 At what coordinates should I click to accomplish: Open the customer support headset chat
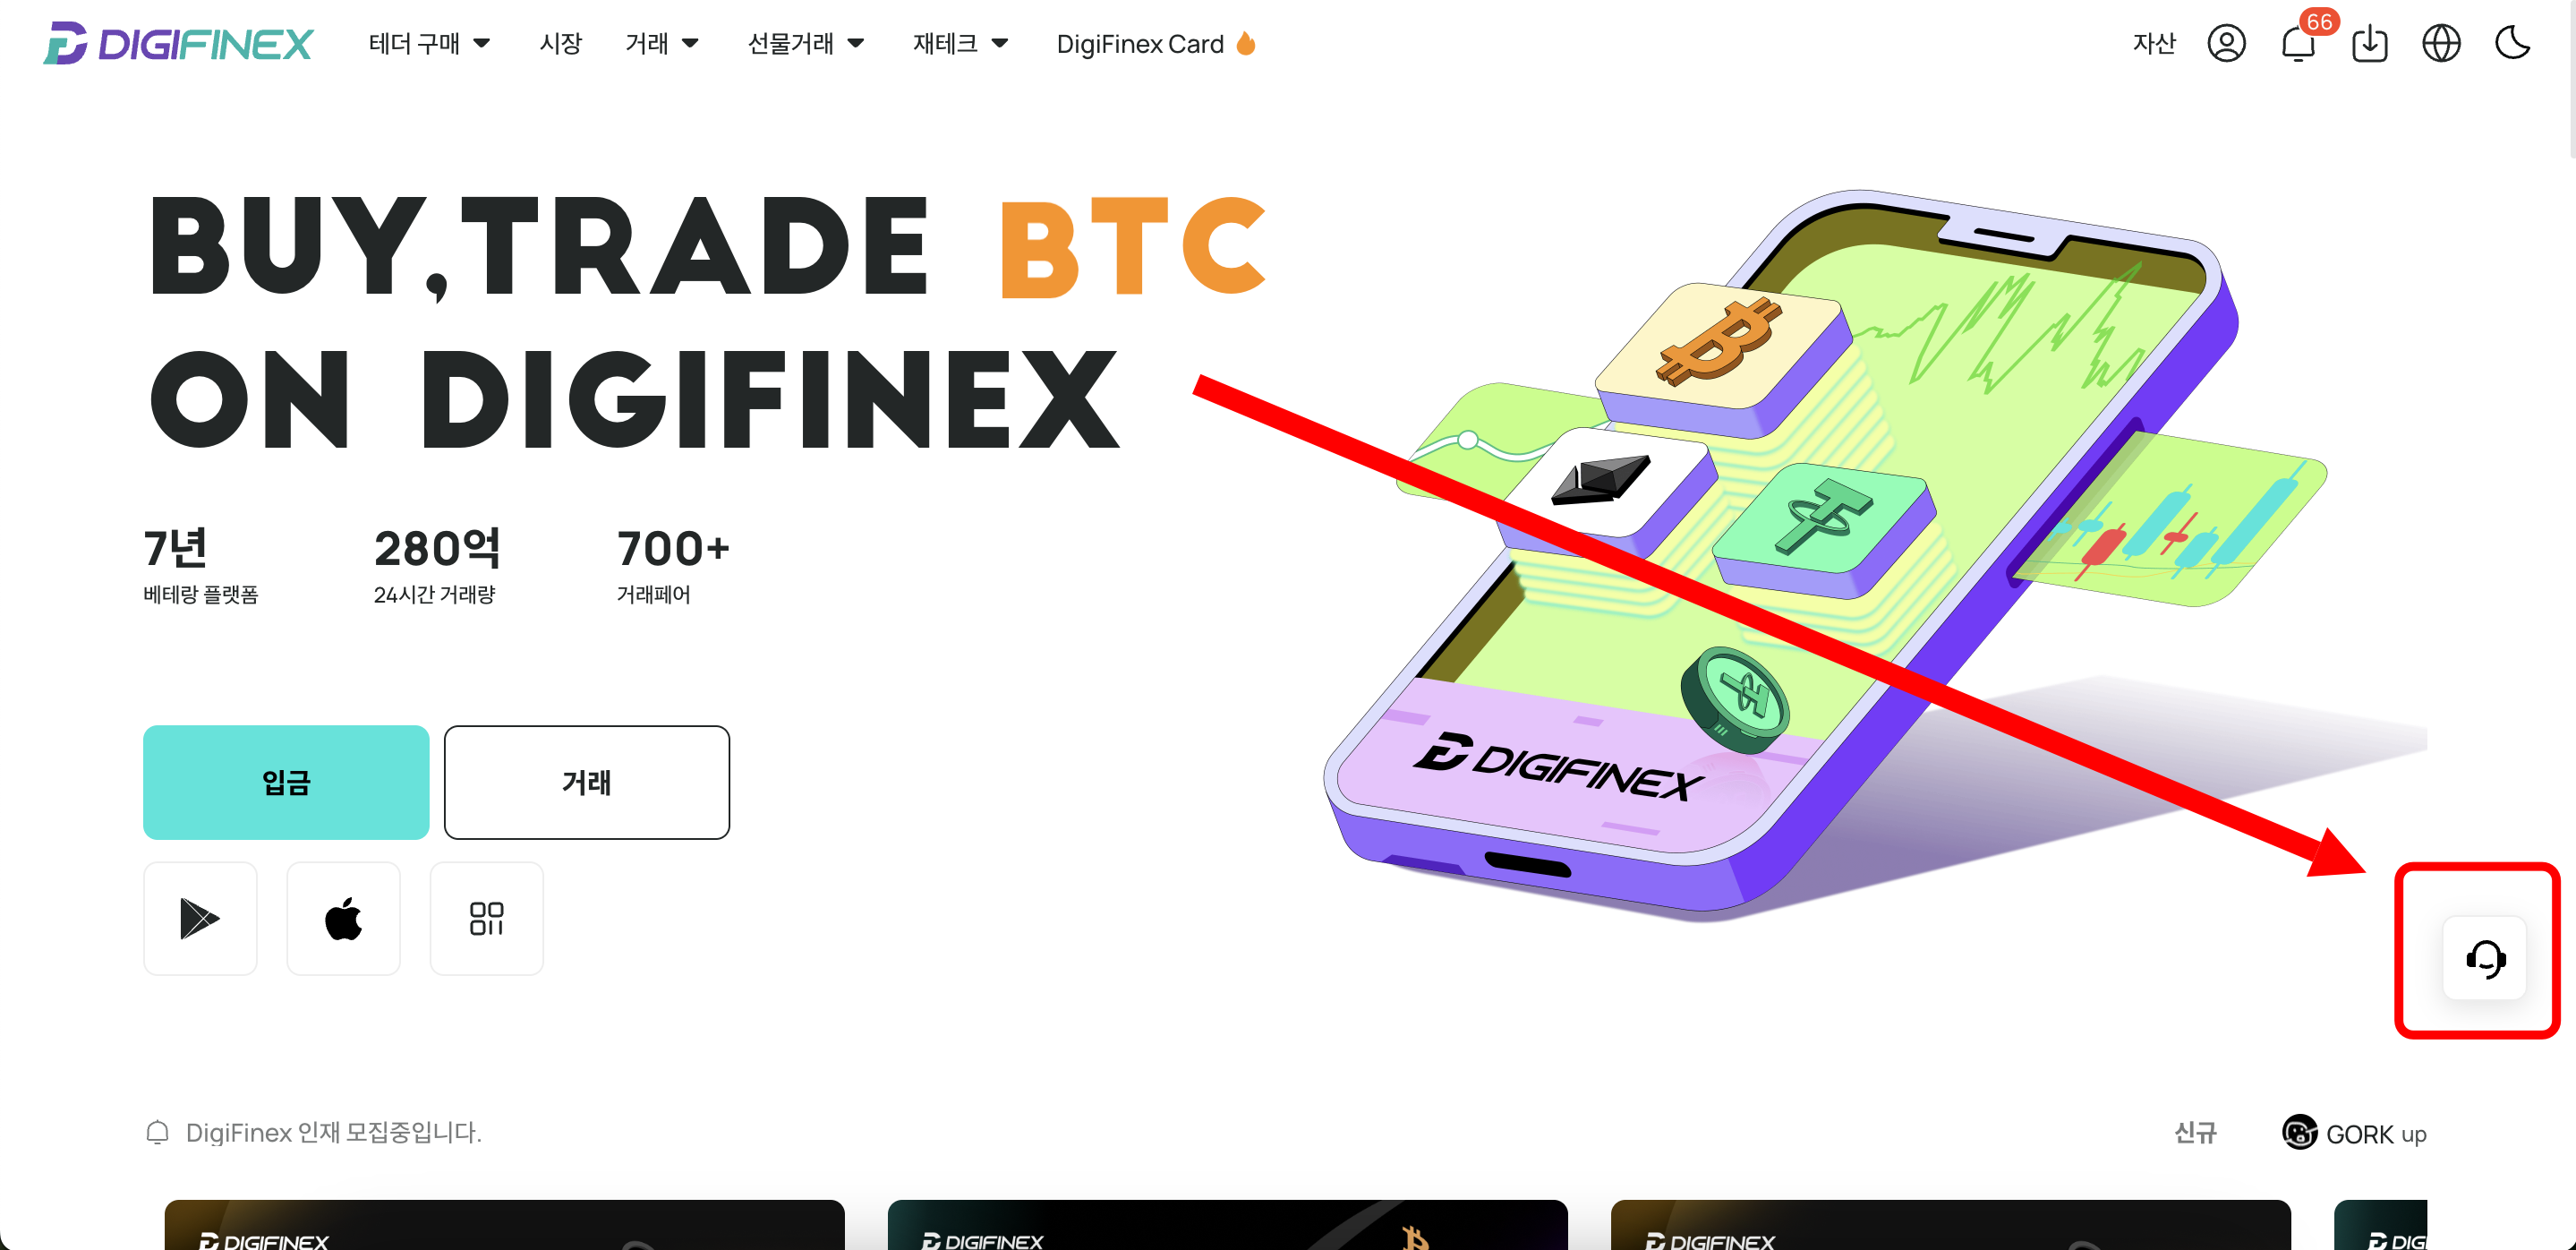click(2484, 958)
